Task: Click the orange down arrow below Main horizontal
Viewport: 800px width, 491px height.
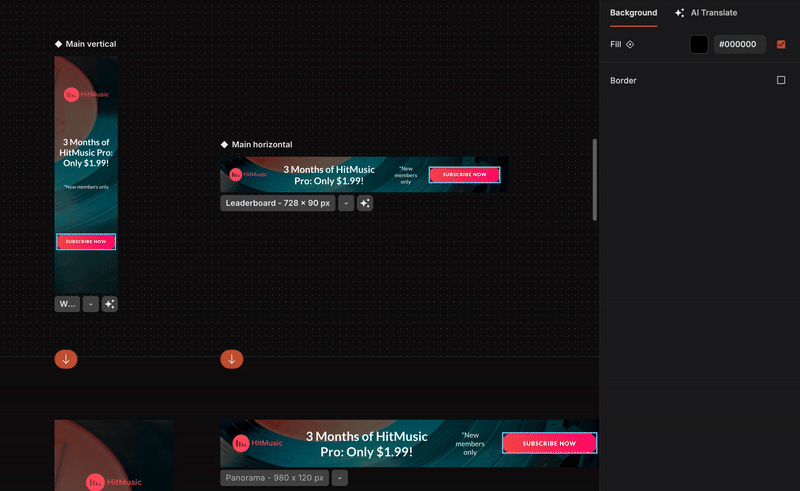Action: click(x=232, y=359)
